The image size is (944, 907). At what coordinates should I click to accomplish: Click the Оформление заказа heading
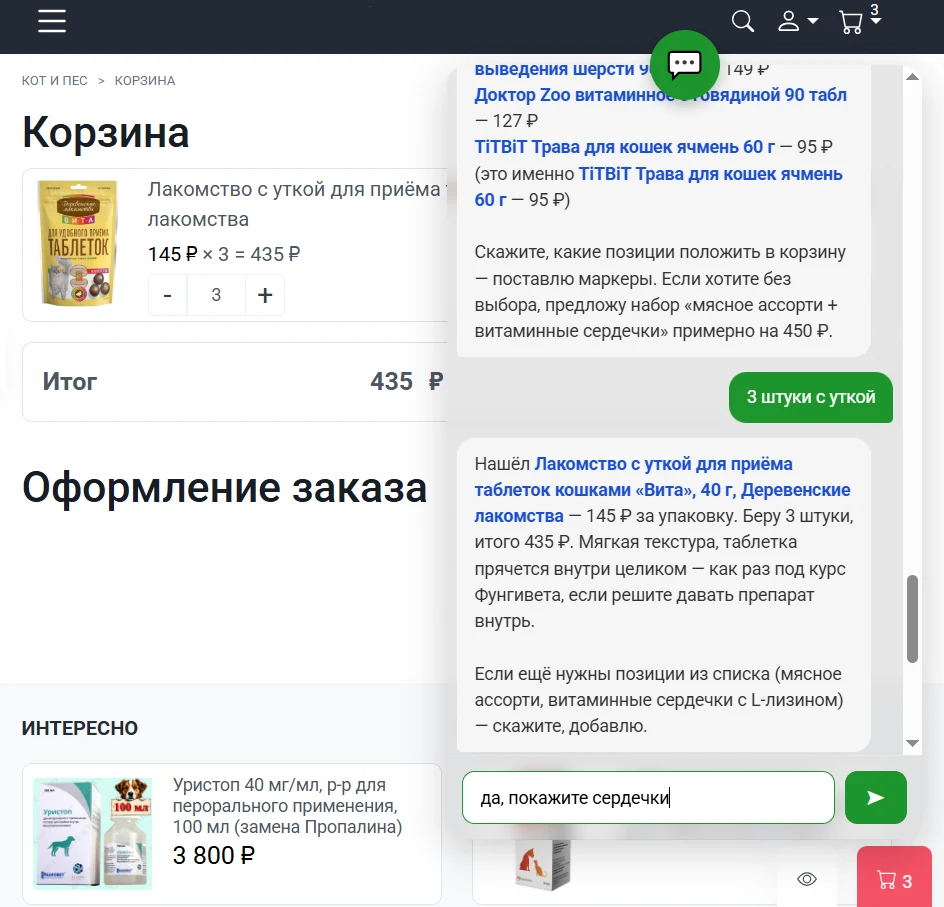[x=225, y=488]
